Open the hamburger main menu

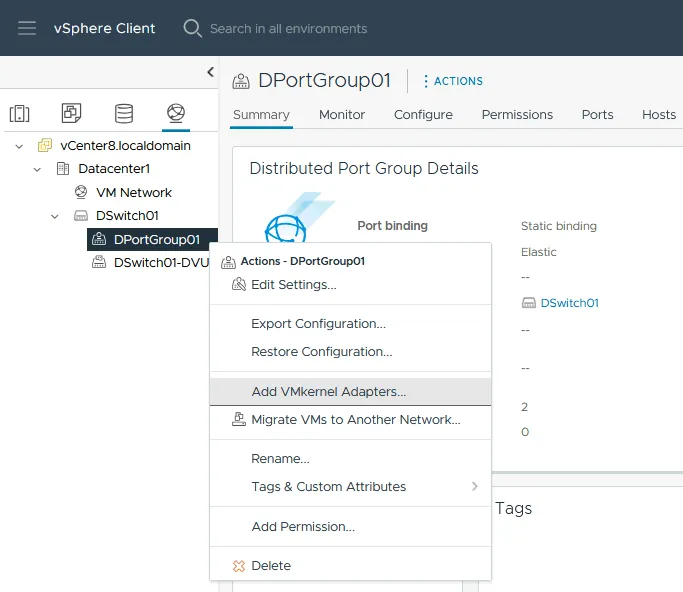[x=27, y=28]
